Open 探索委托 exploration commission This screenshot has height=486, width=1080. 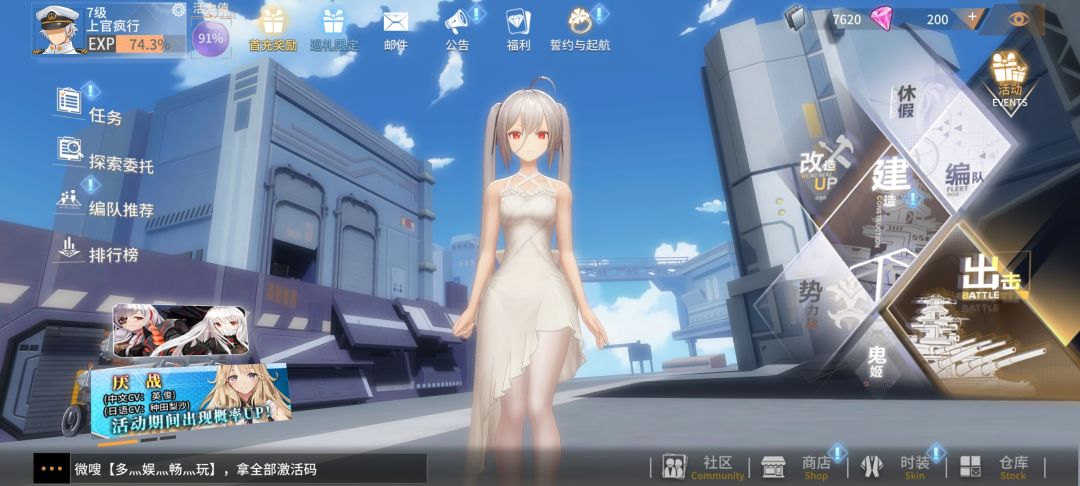pyautogui.click(x=106, y=156)
